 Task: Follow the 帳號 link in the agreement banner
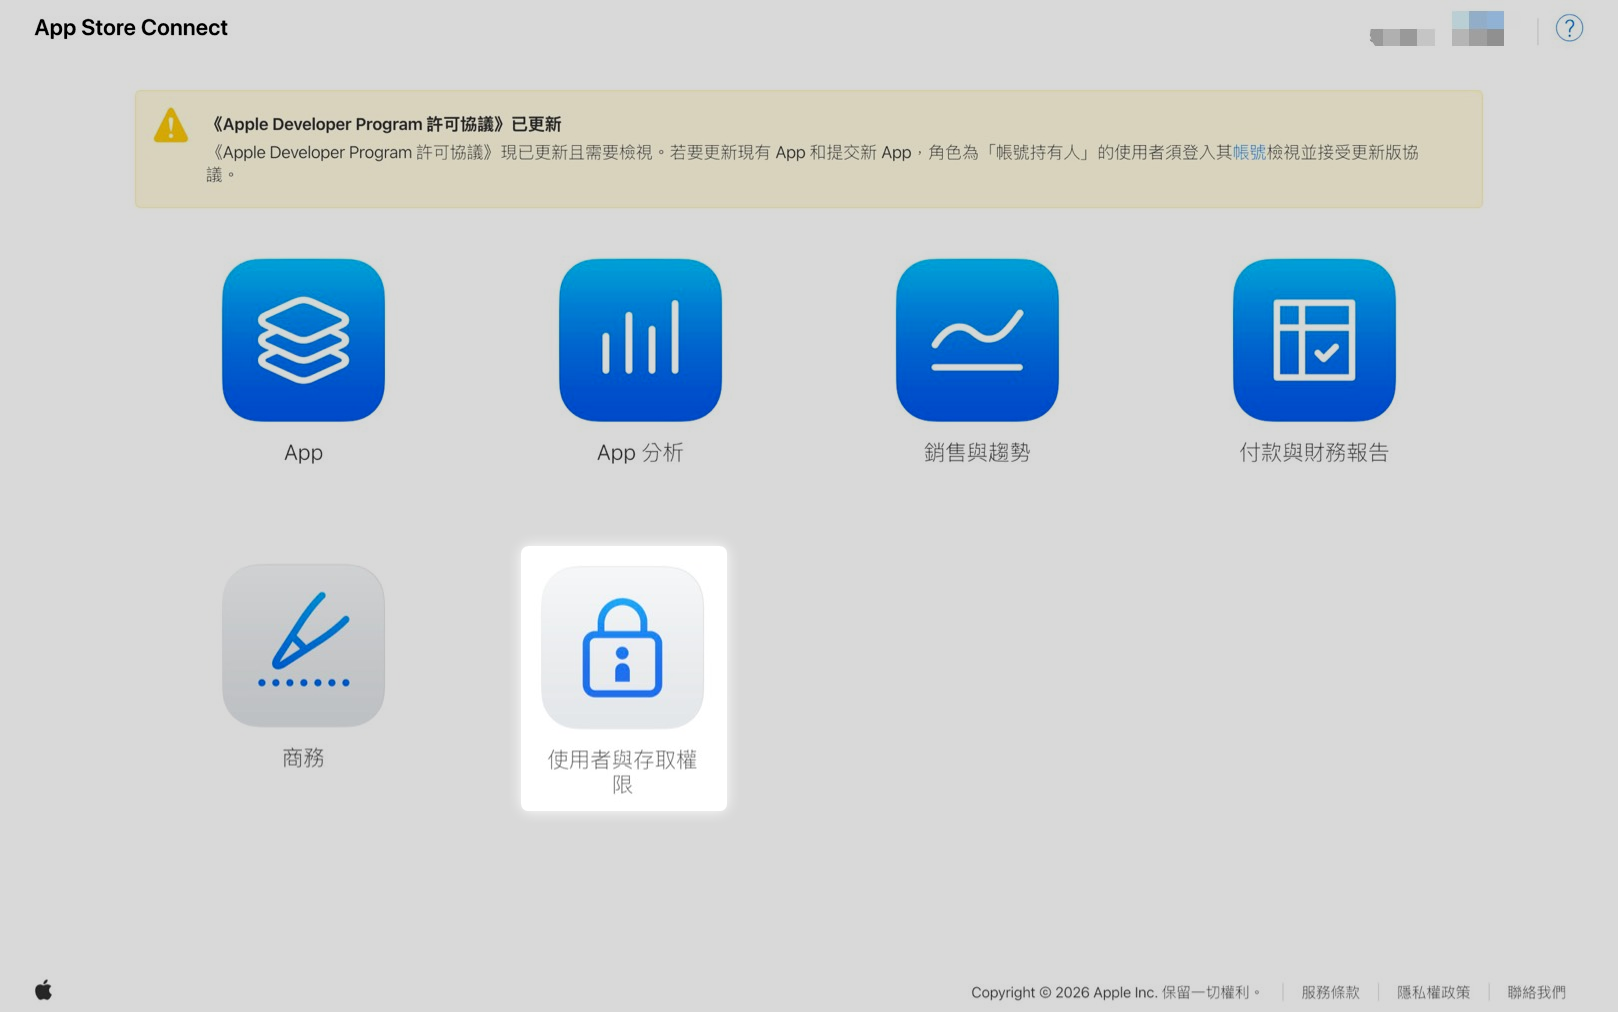tap(1249, 152)
